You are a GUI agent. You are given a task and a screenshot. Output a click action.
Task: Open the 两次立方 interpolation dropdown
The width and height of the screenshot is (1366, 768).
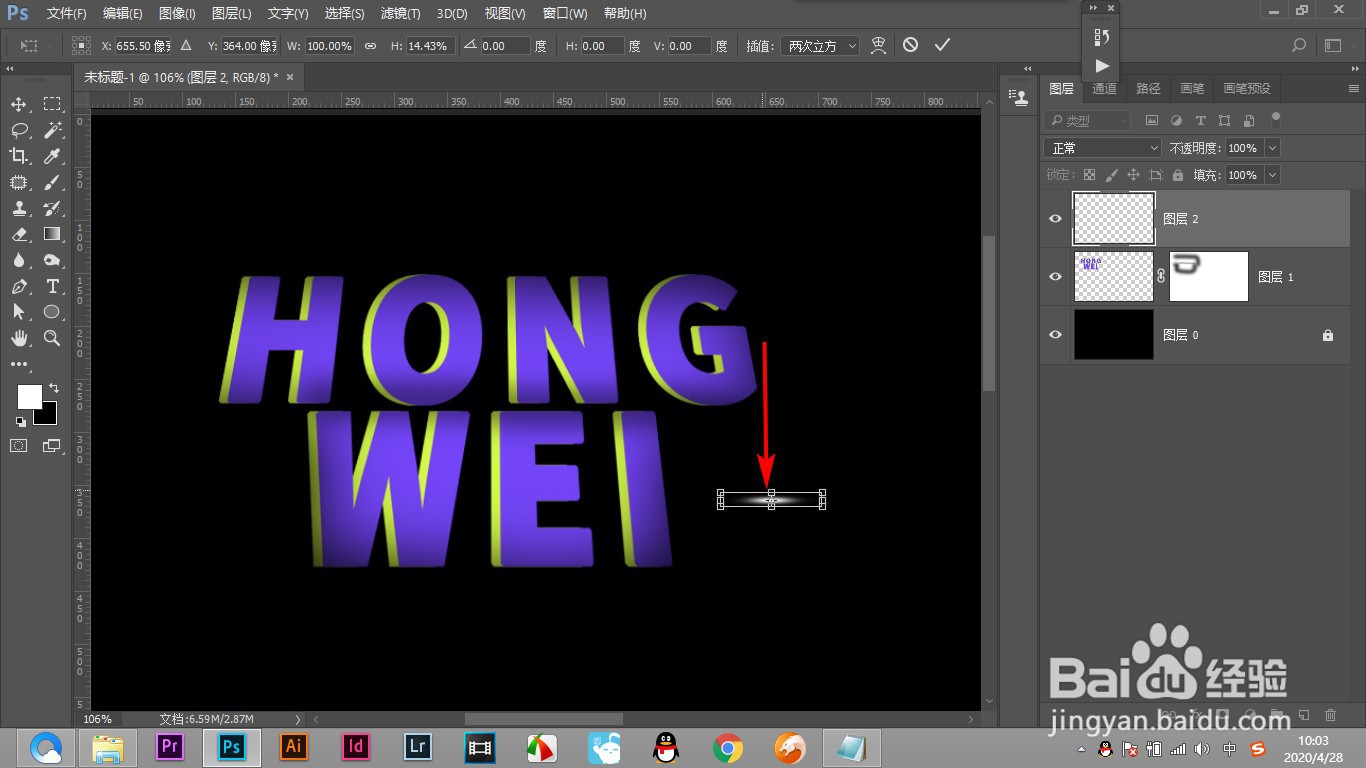820,45
